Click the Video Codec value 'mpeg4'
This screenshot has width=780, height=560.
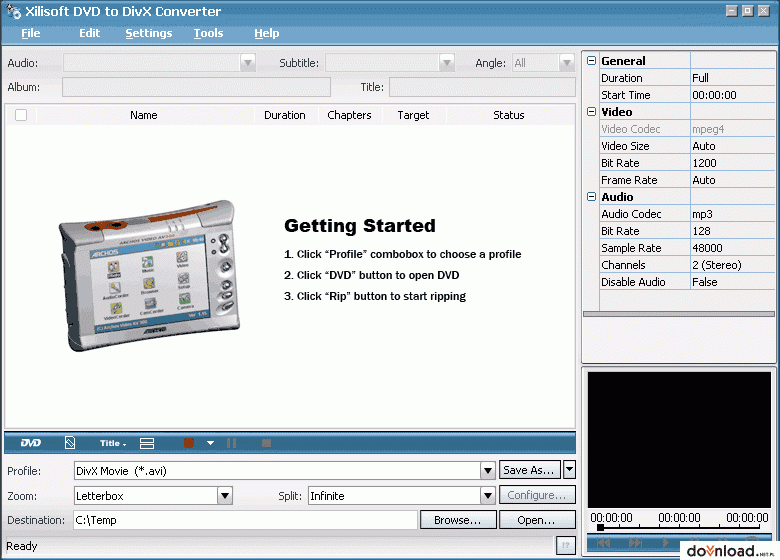(732, 129)
